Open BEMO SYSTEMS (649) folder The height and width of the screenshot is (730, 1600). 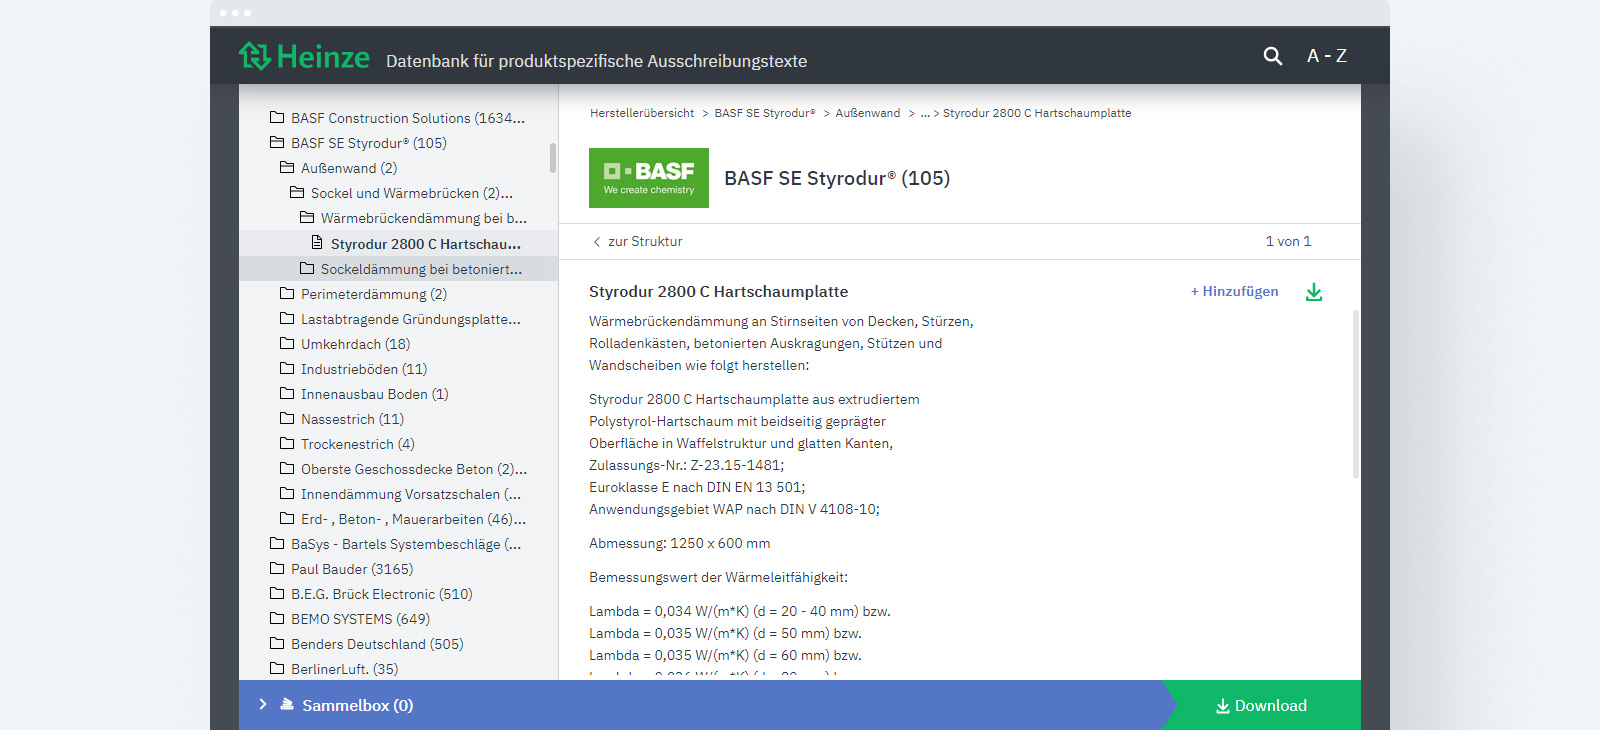[x=350, y=619]
